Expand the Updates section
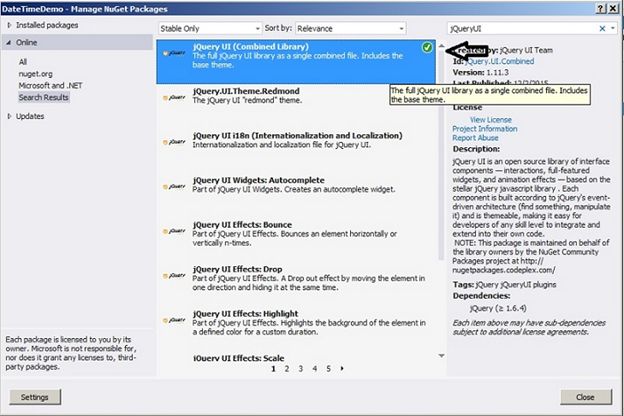Screen dimensions: 624x416 pyautogui.click(x=9, y=116)
